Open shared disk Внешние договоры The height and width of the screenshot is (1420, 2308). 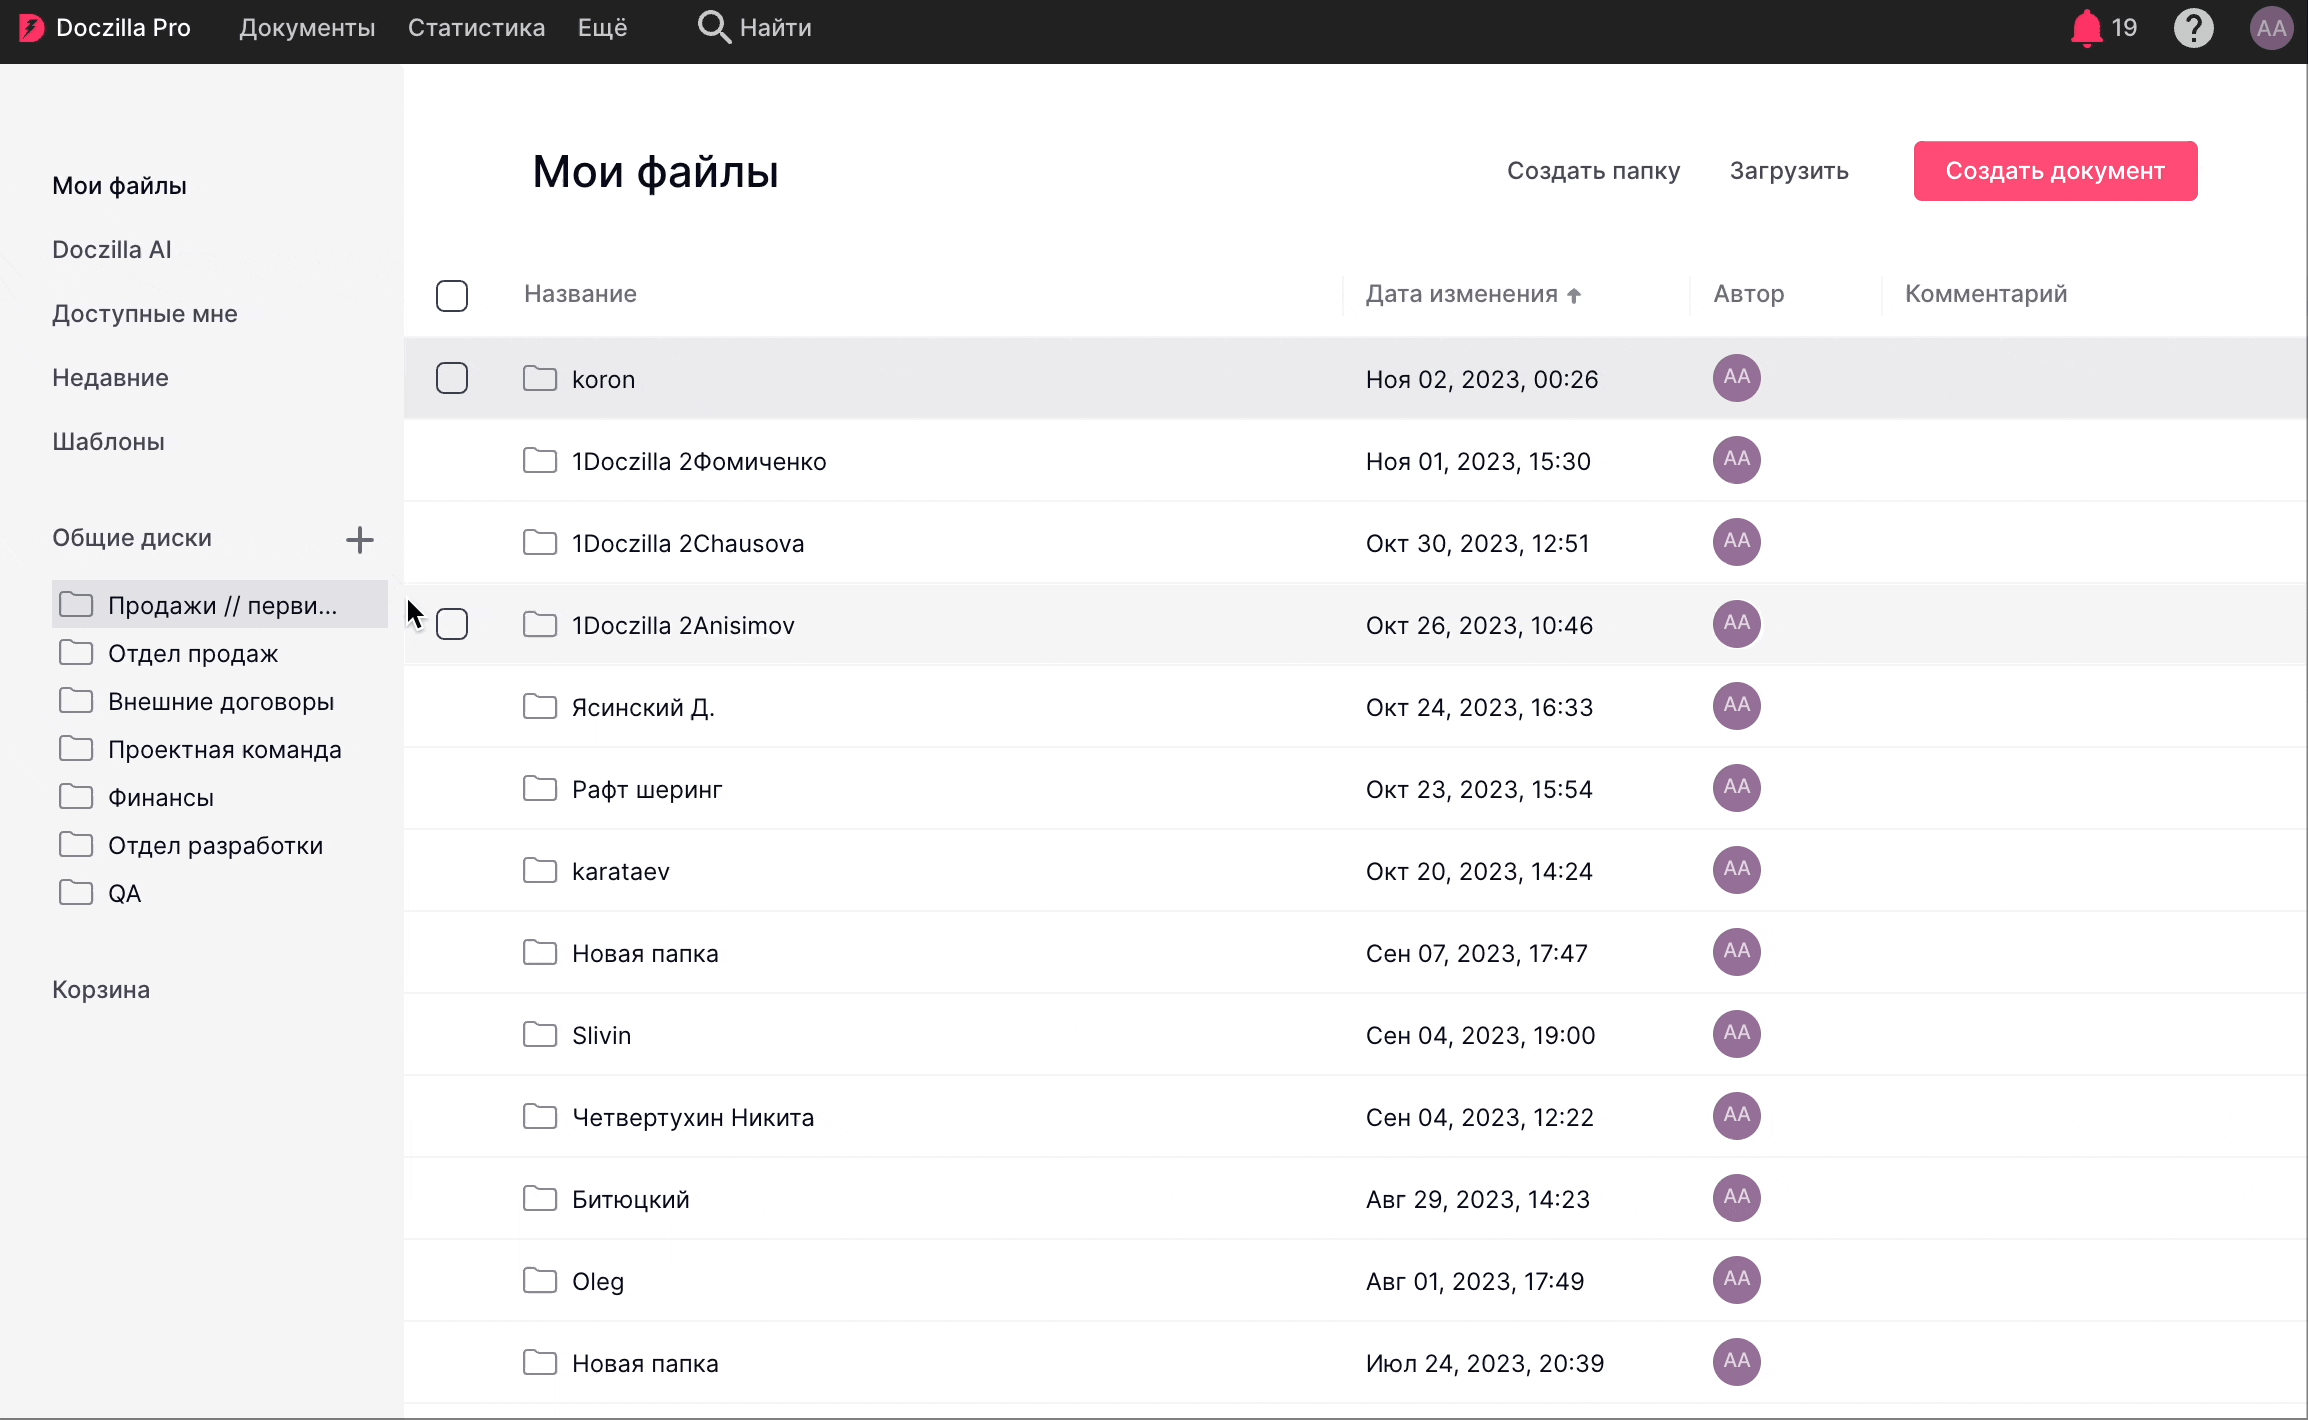[x=221, y=701]
